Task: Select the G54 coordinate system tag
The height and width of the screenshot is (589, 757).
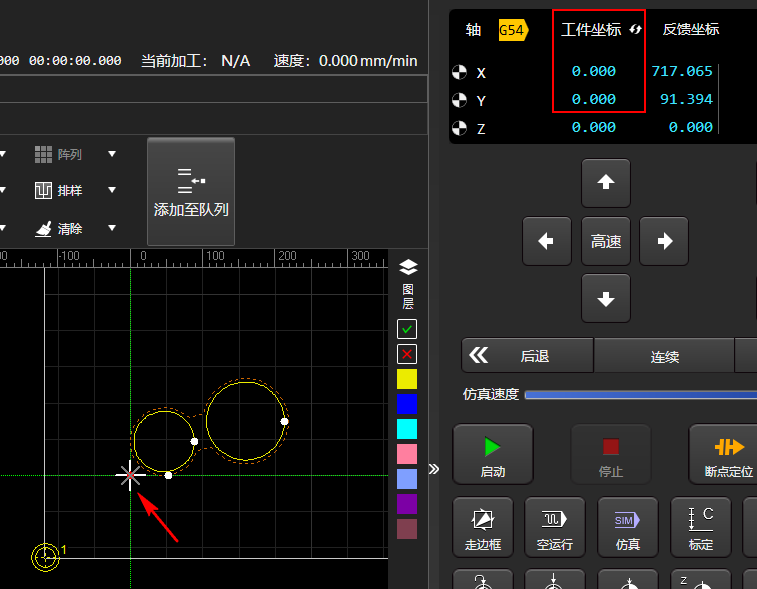Action: click(513, 30)
